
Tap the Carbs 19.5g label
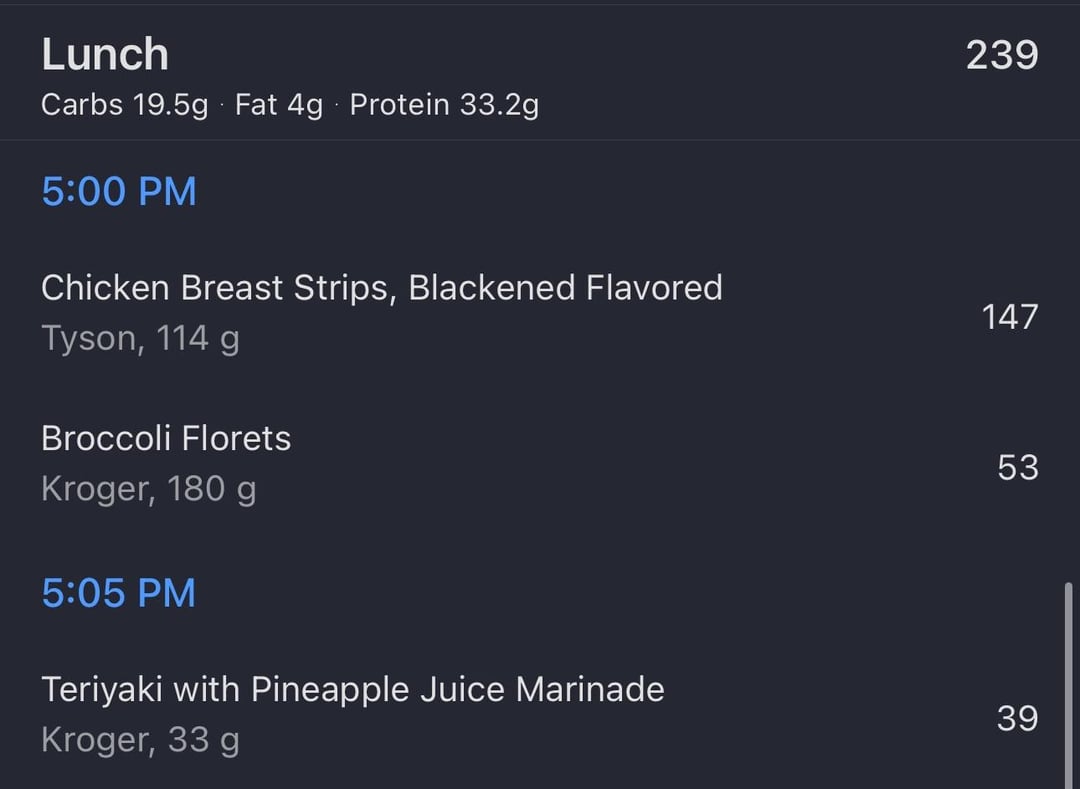pos(125,105)
